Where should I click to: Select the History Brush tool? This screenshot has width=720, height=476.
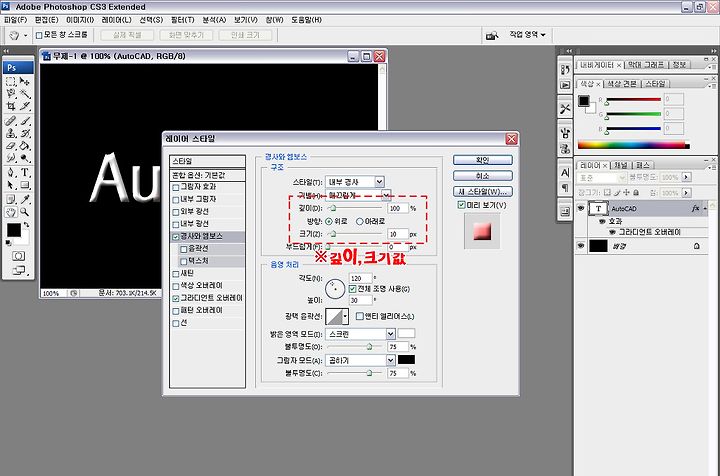25,133
